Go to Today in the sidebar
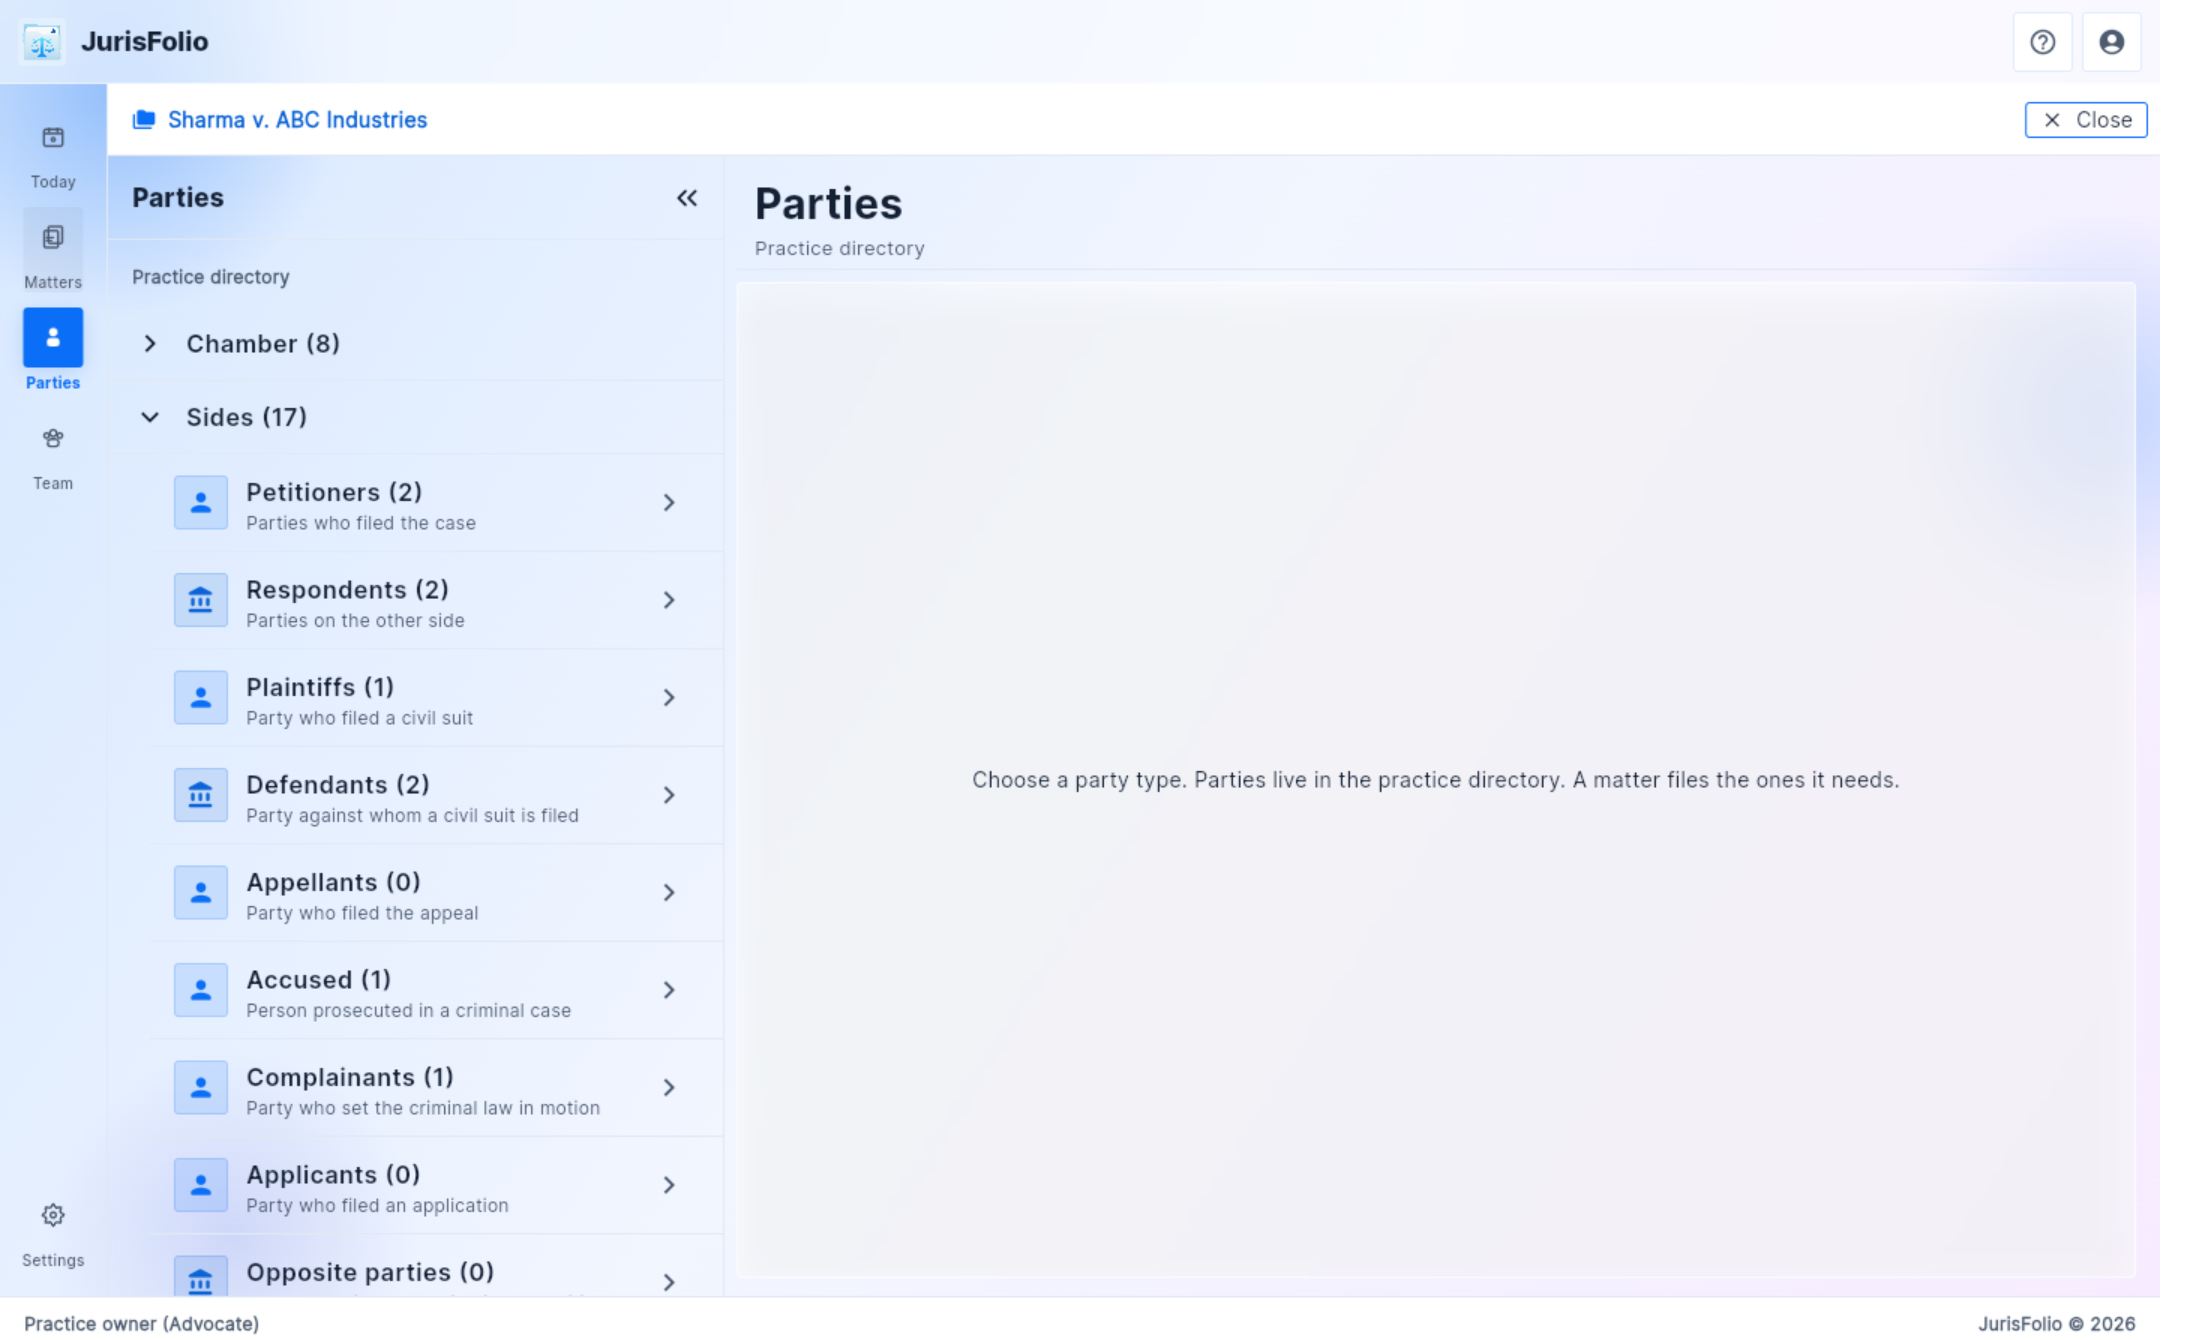 coord(53,157)
